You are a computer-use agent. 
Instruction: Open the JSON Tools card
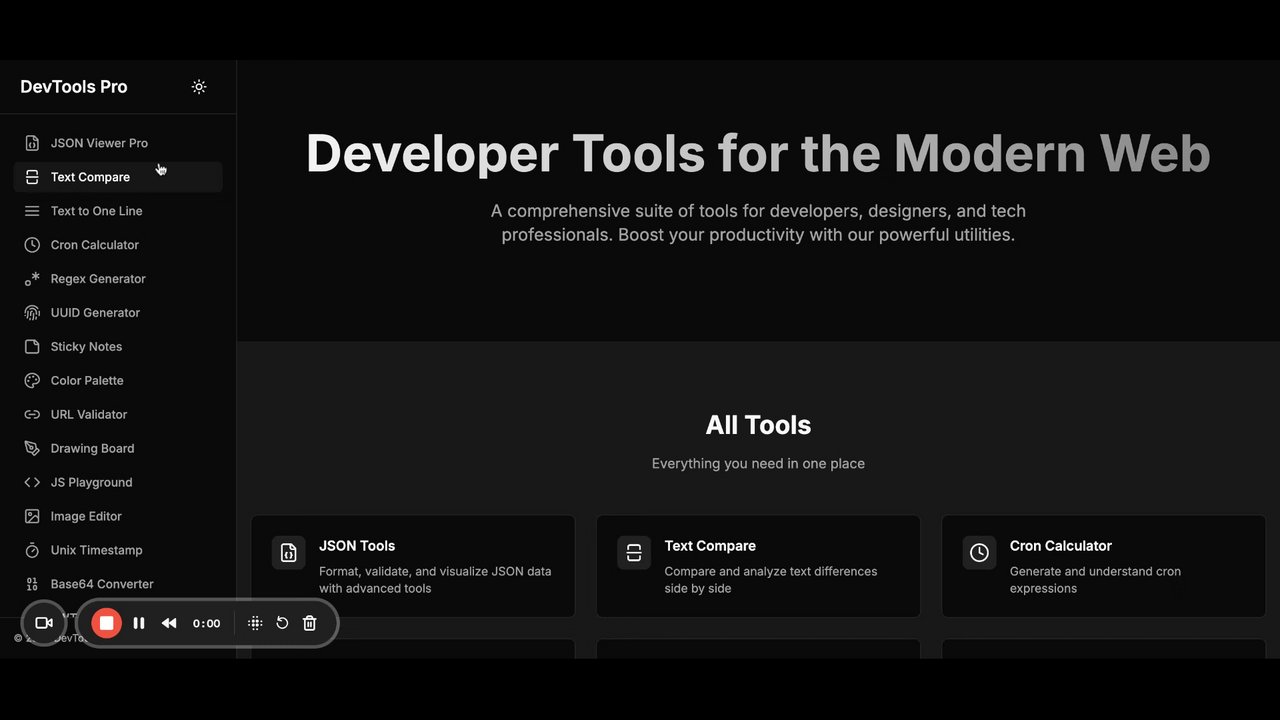[413, 566]
